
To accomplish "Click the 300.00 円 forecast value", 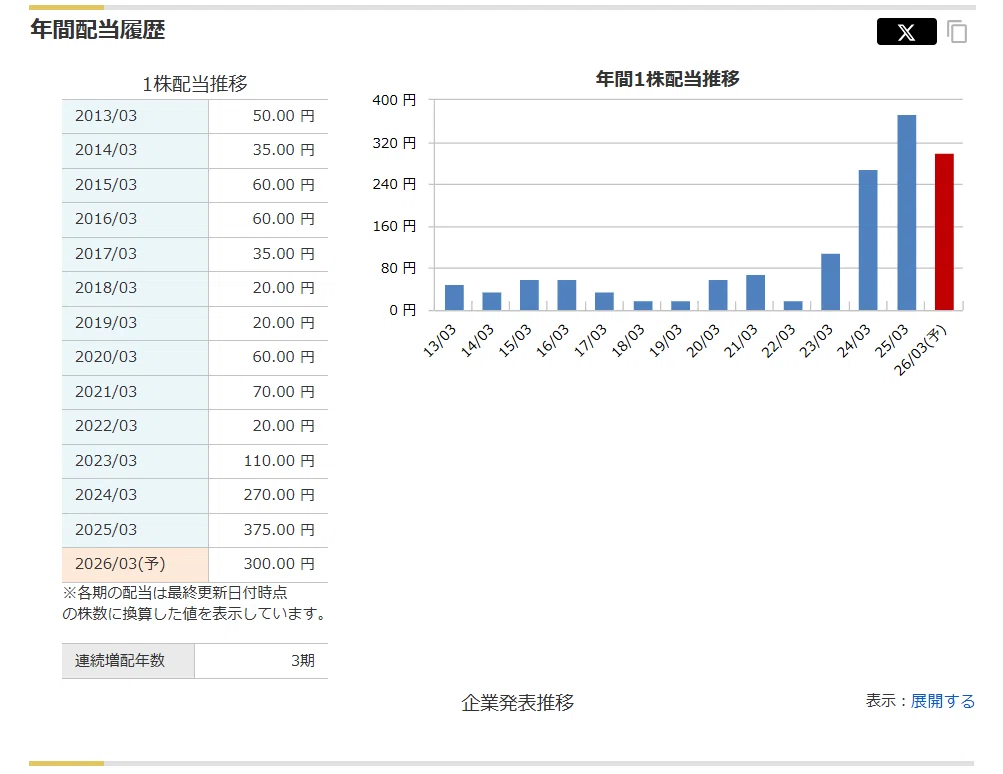I will tap(279, 564).
